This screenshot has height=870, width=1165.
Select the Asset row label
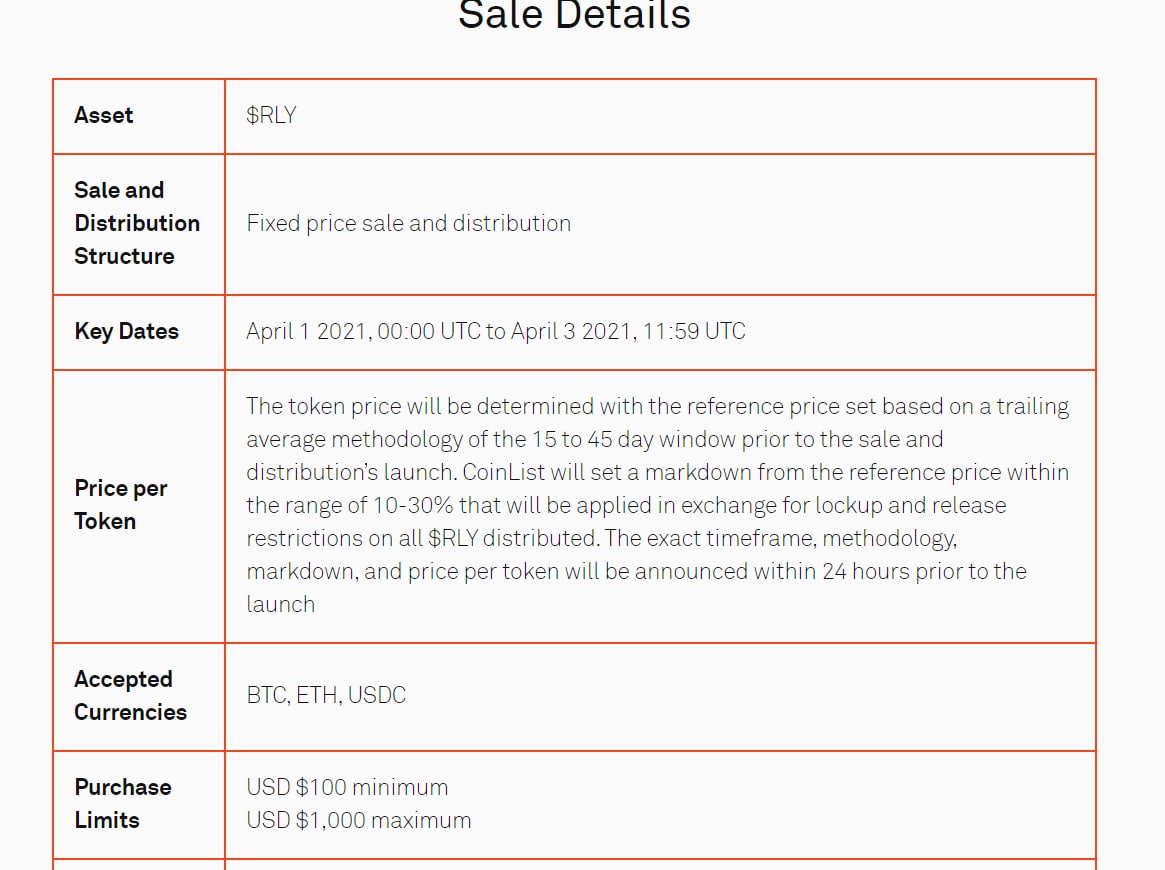[x=103, y=115]
